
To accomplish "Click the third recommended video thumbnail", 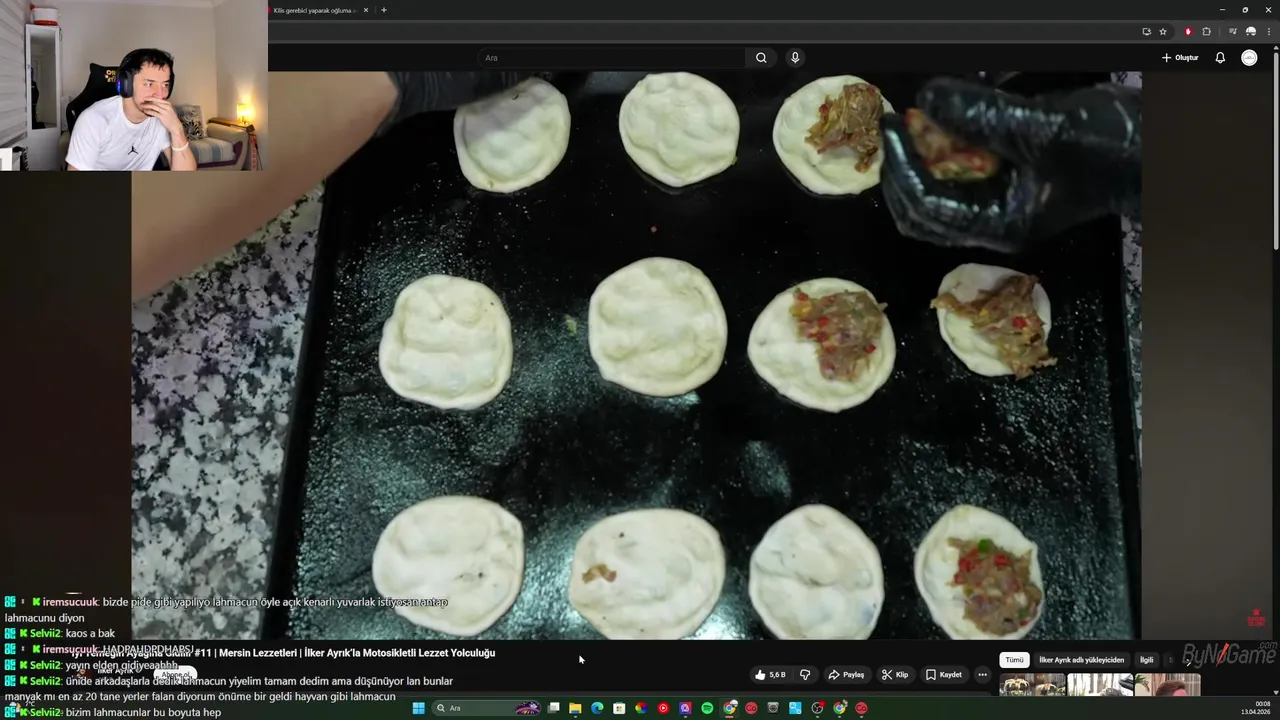I will coord(1169,686).
